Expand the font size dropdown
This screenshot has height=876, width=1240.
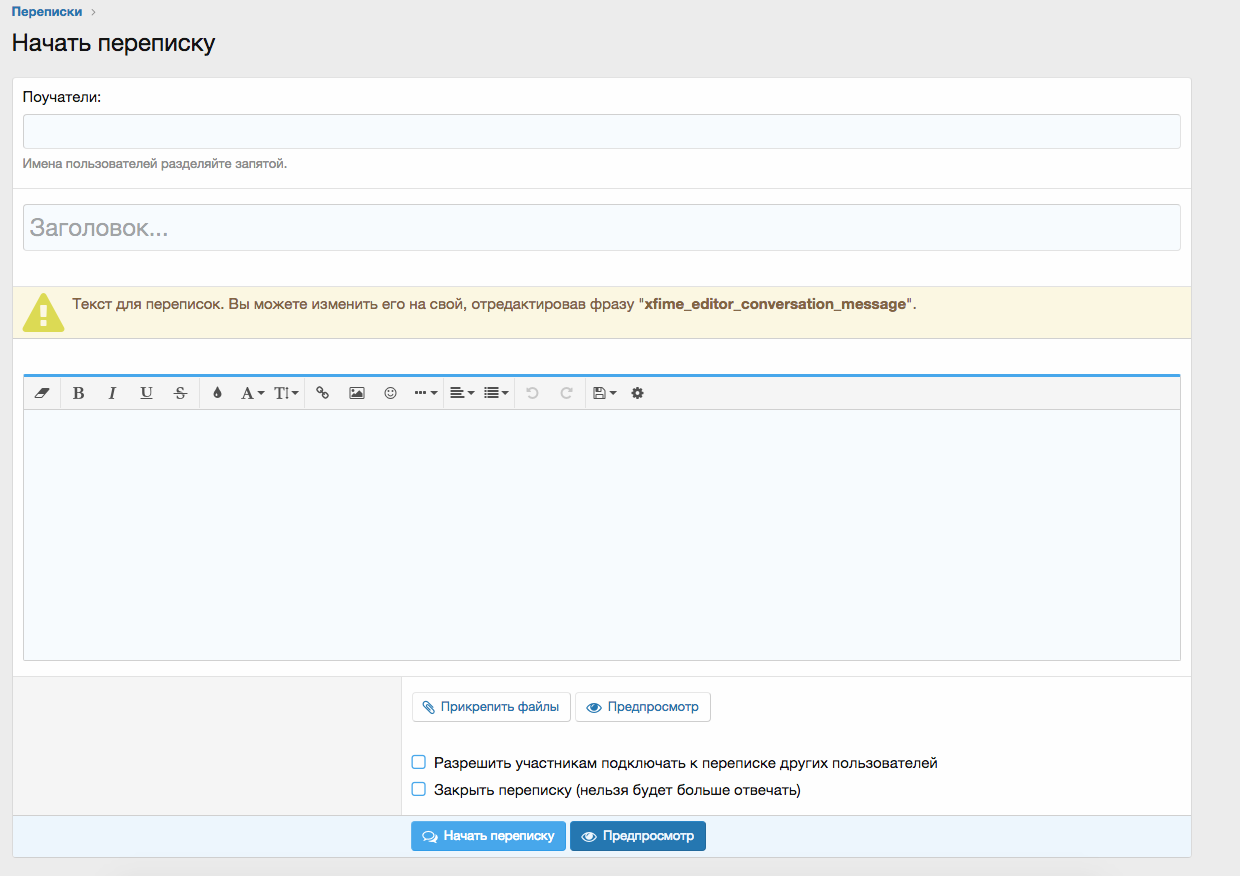[x=286, y=393]
